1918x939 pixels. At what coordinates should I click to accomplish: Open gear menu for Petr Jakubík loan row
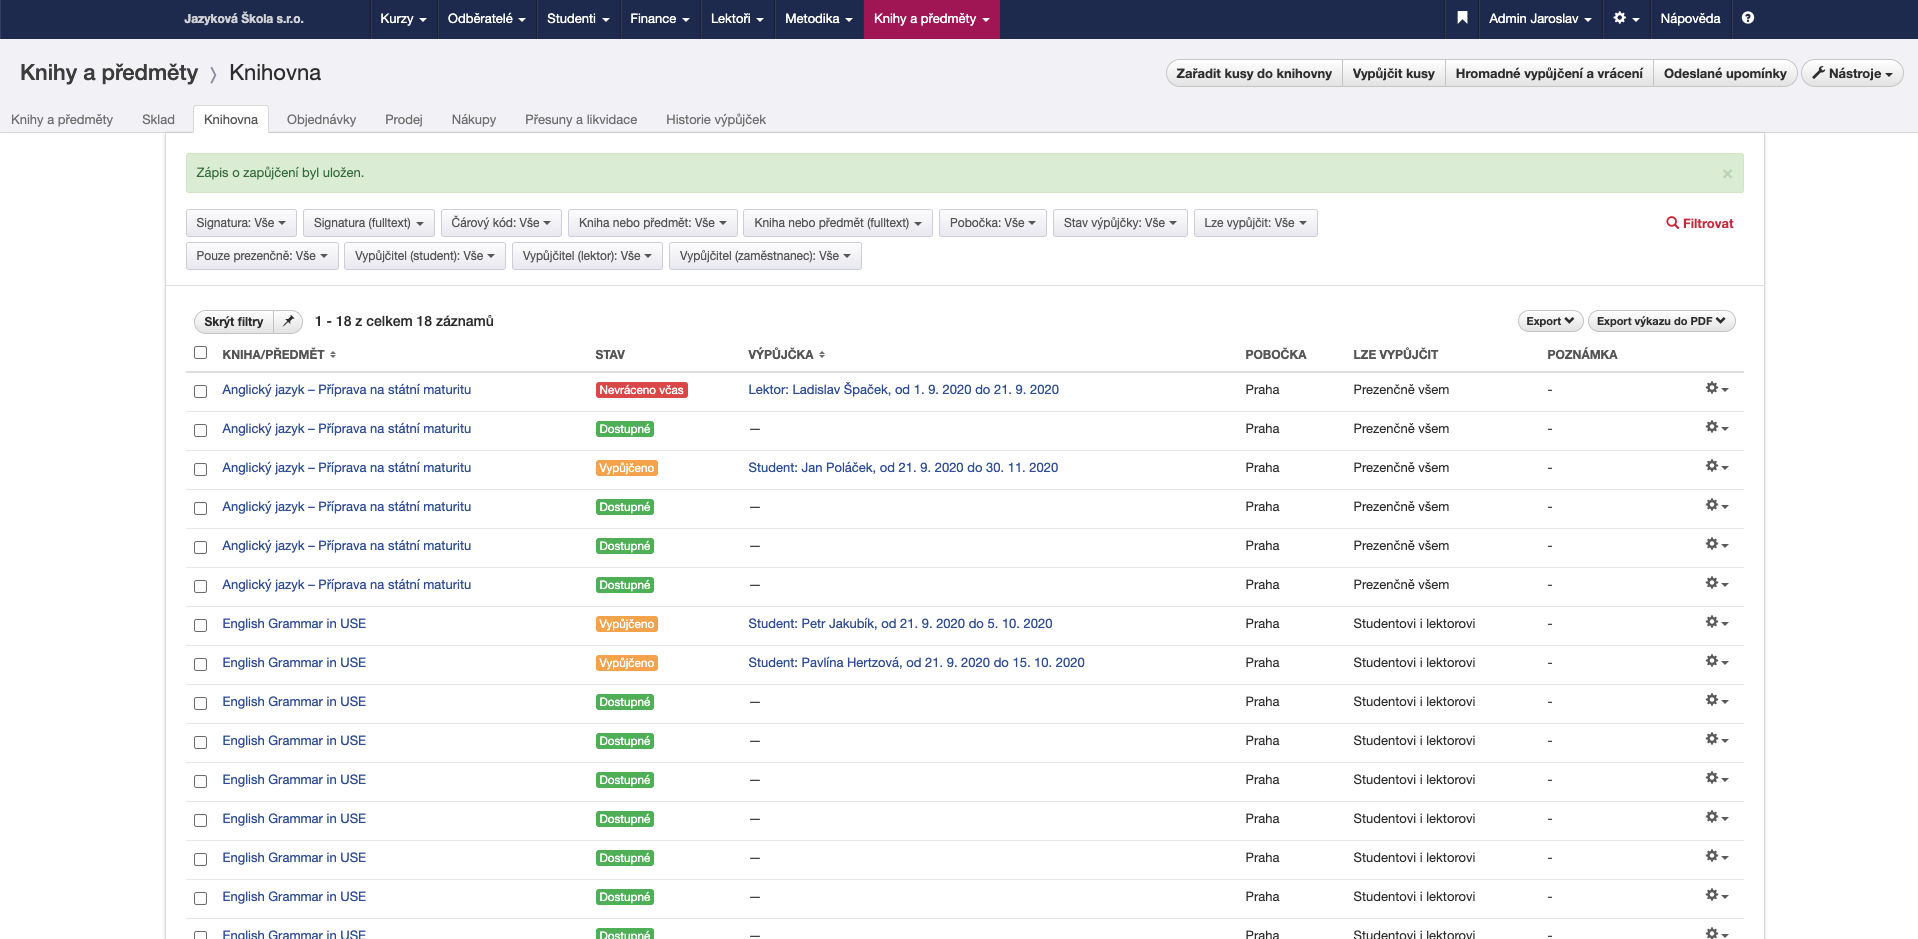1717,622
